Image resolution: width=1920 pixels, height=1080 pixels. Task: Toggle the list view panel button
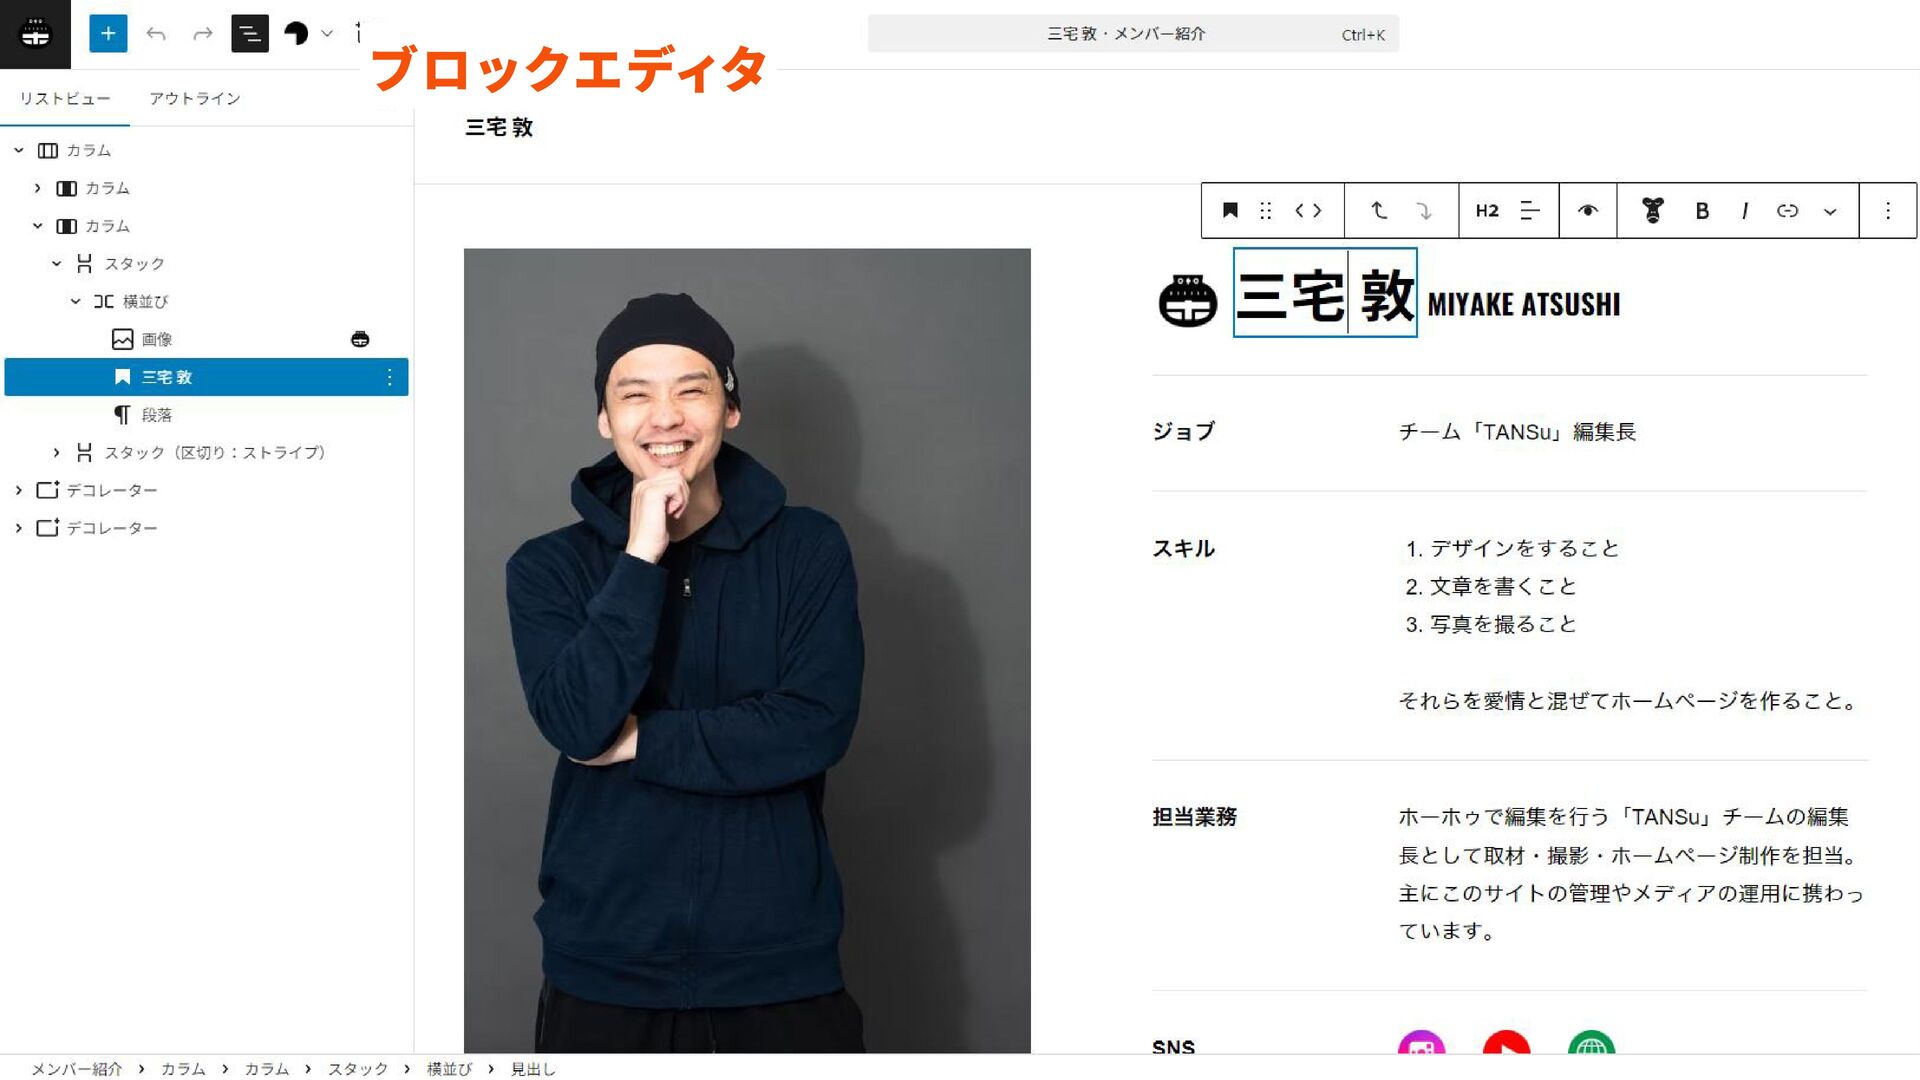[250, 34]
